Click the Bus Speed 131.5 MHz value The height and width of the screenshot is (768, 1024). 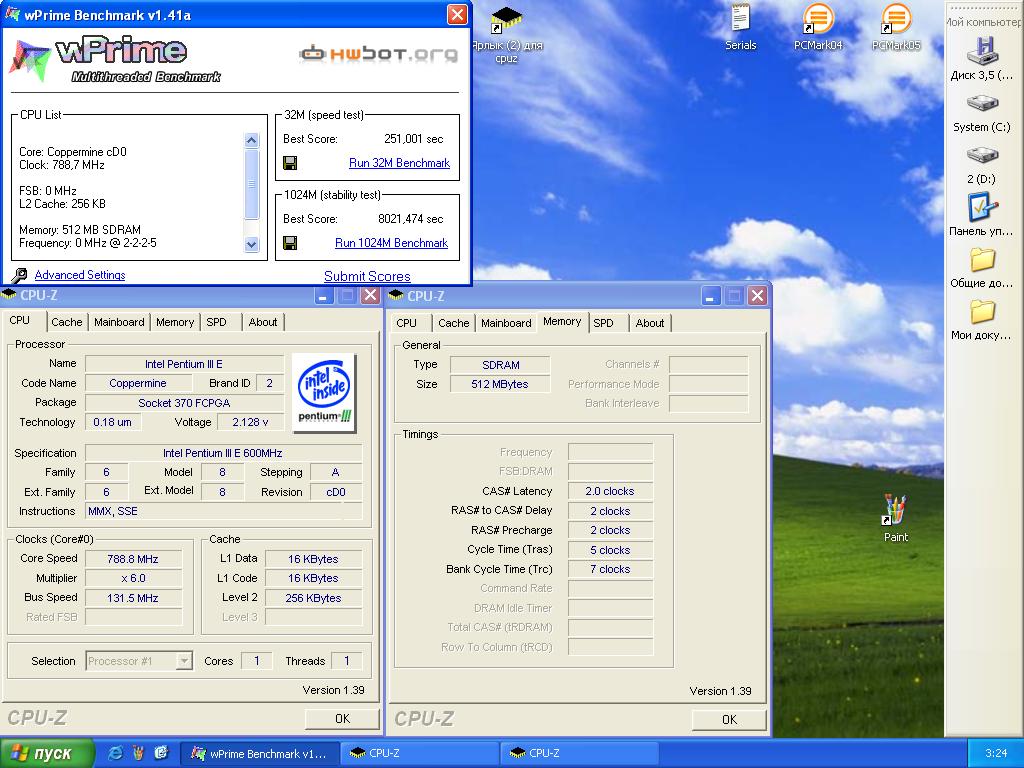[x=133, y=598]
